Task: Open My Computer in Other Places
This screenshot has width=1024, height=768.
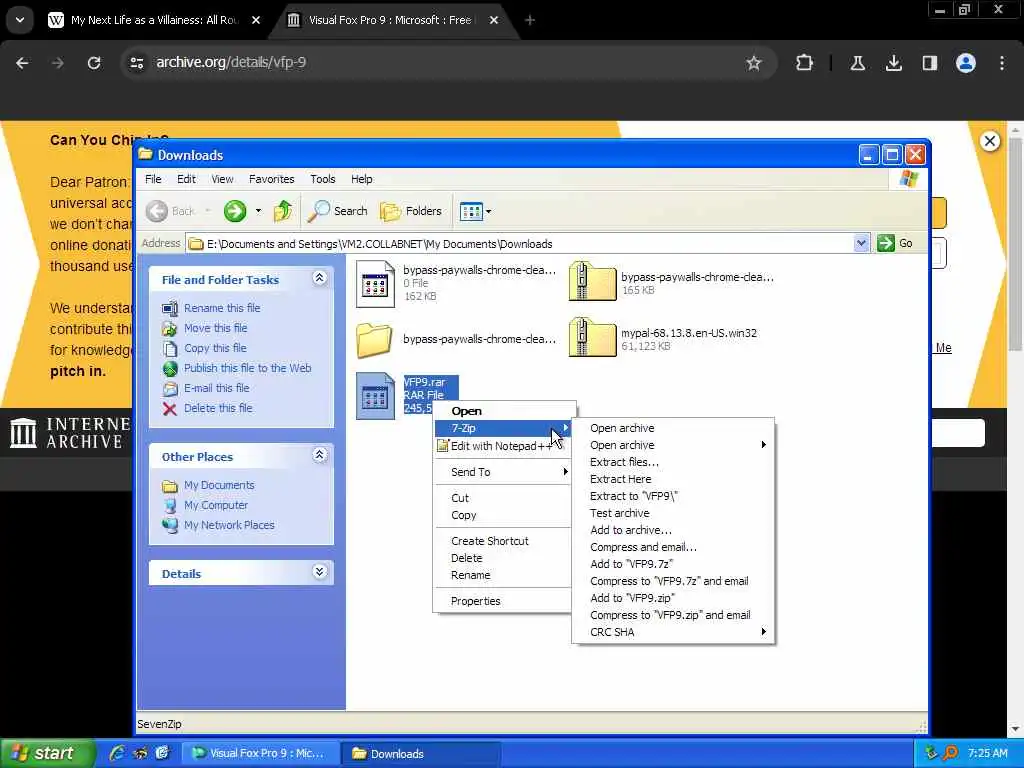Action: coord(216,505)
